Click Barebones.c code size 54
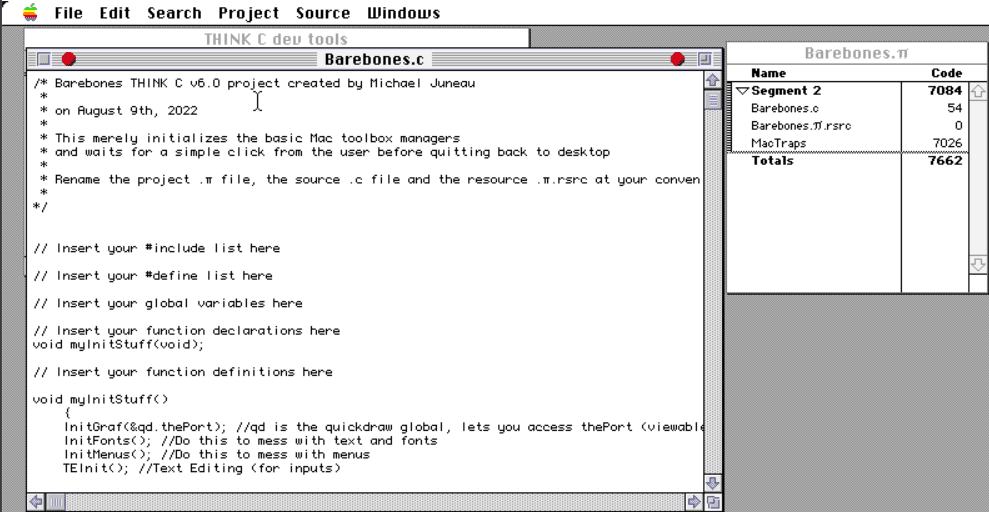 [954, 108]
